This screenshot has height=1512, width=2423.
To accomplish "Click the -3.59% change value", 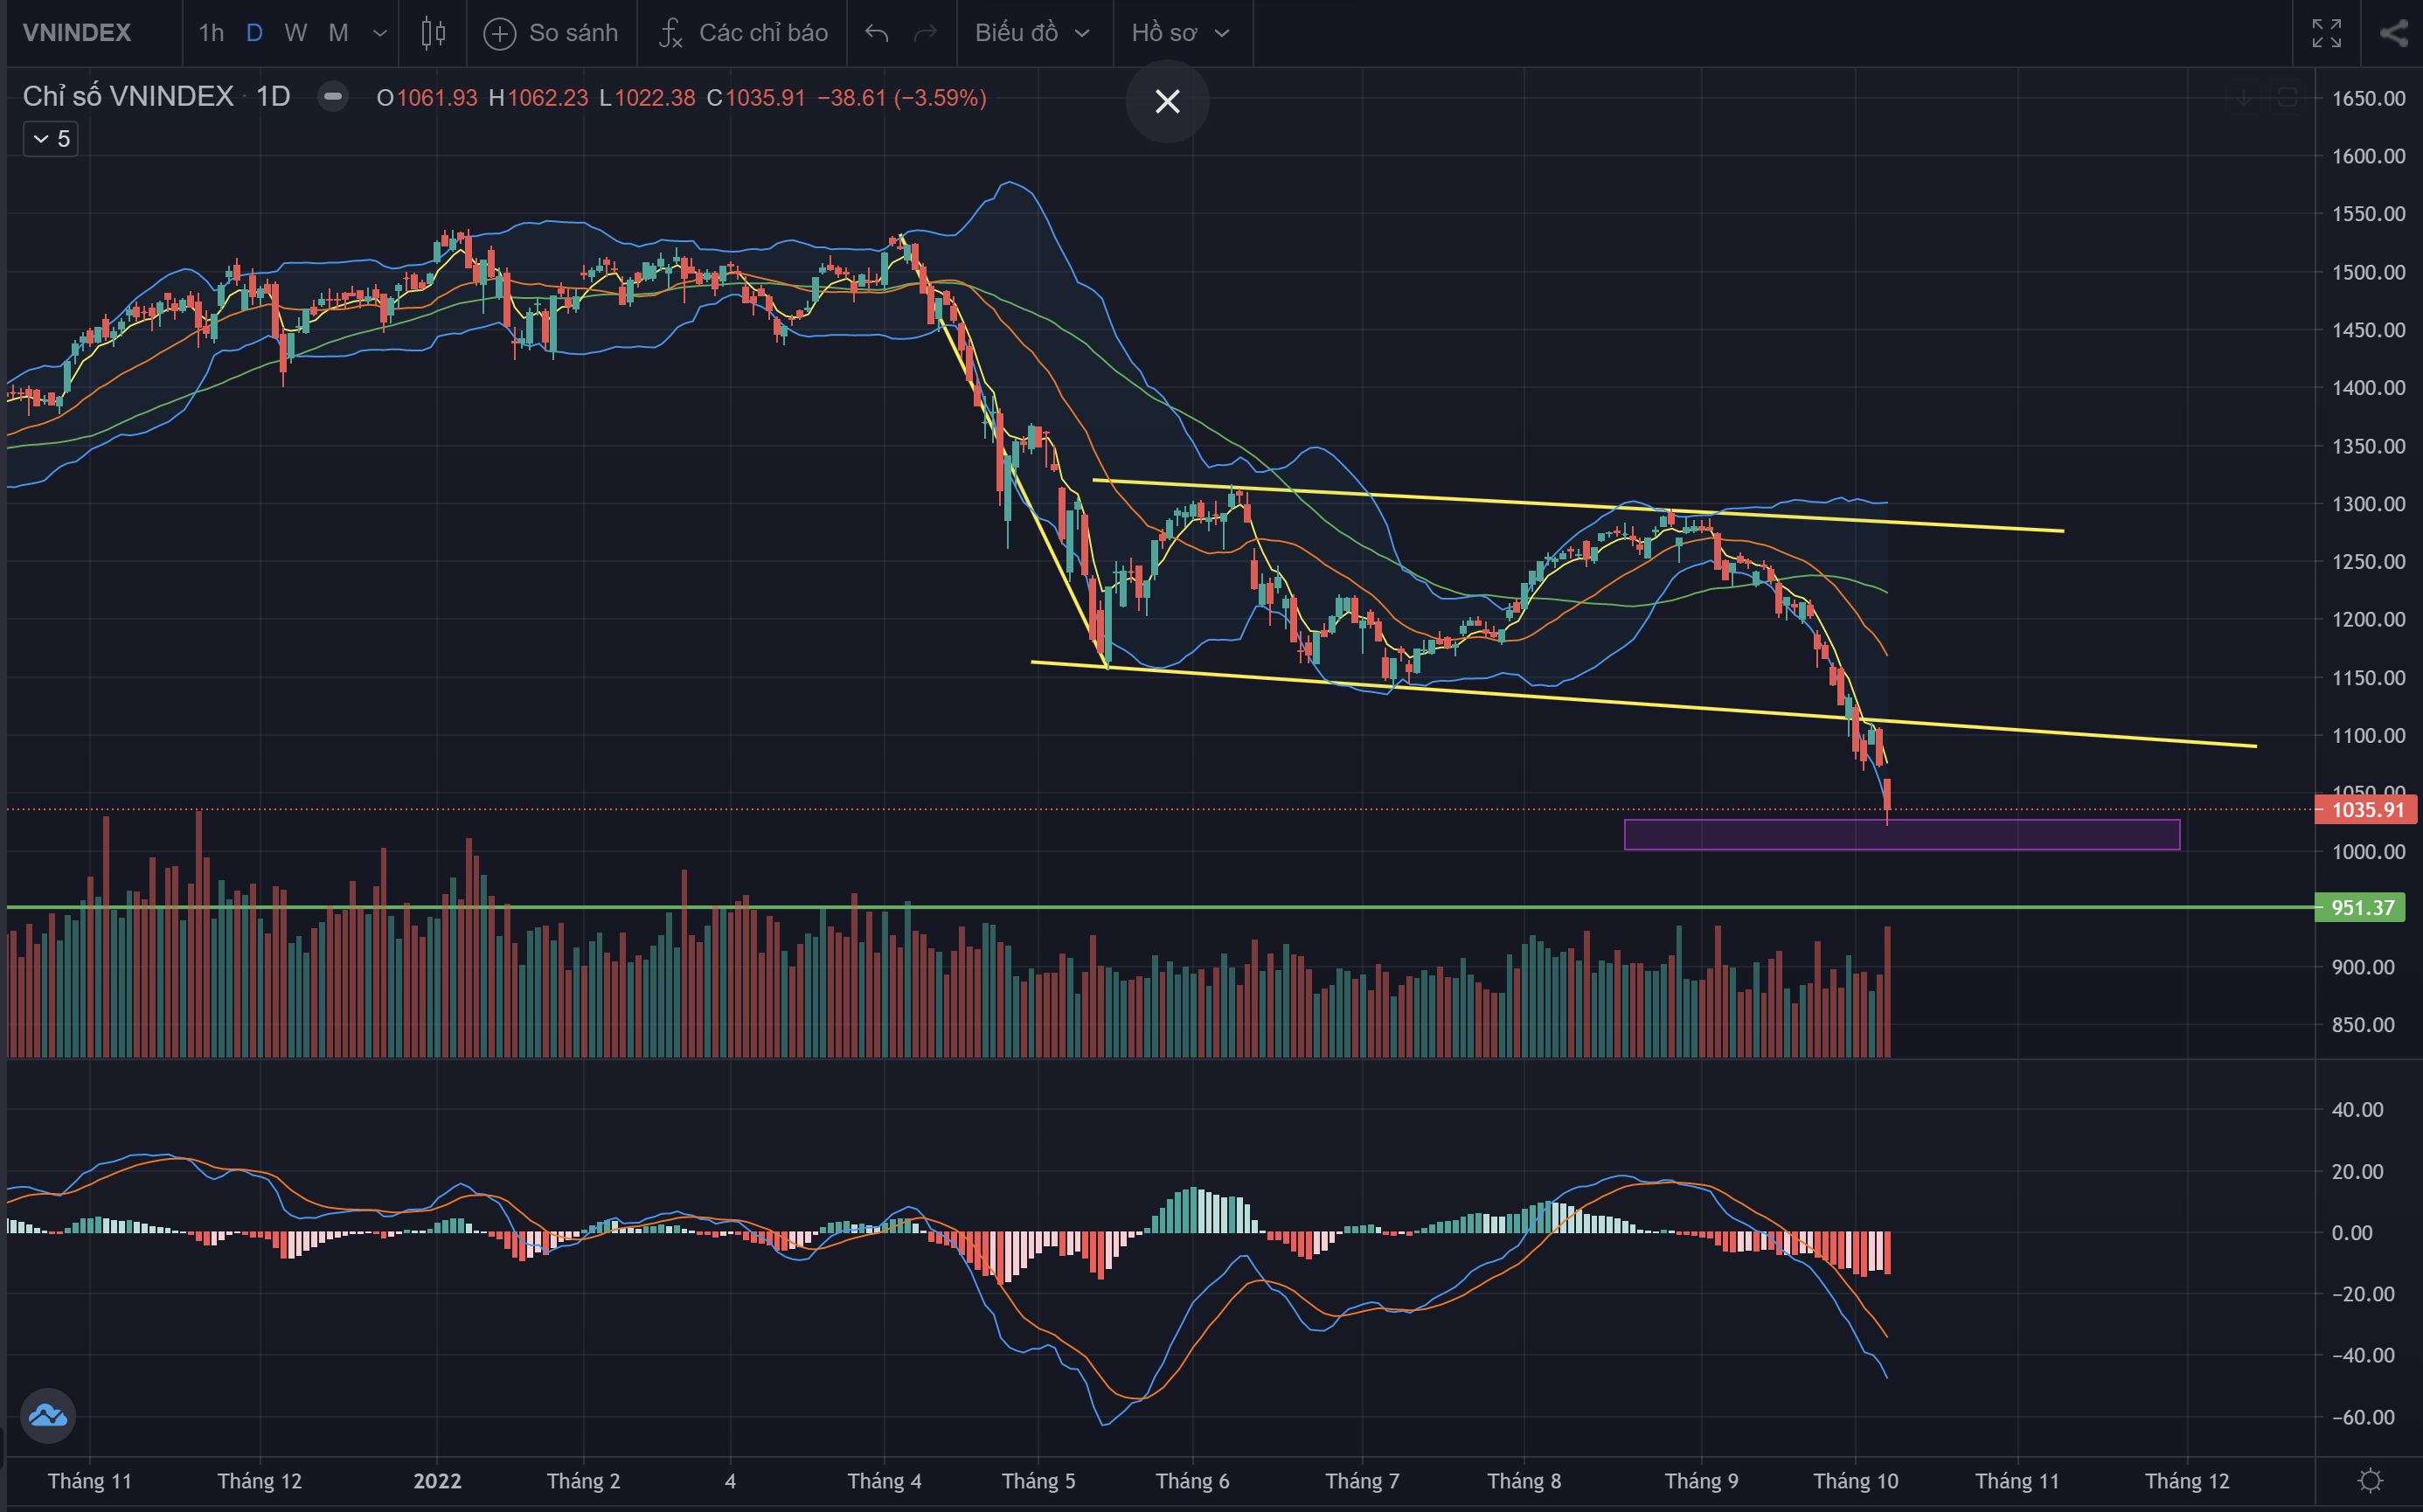I will click(x=940, y=98).
